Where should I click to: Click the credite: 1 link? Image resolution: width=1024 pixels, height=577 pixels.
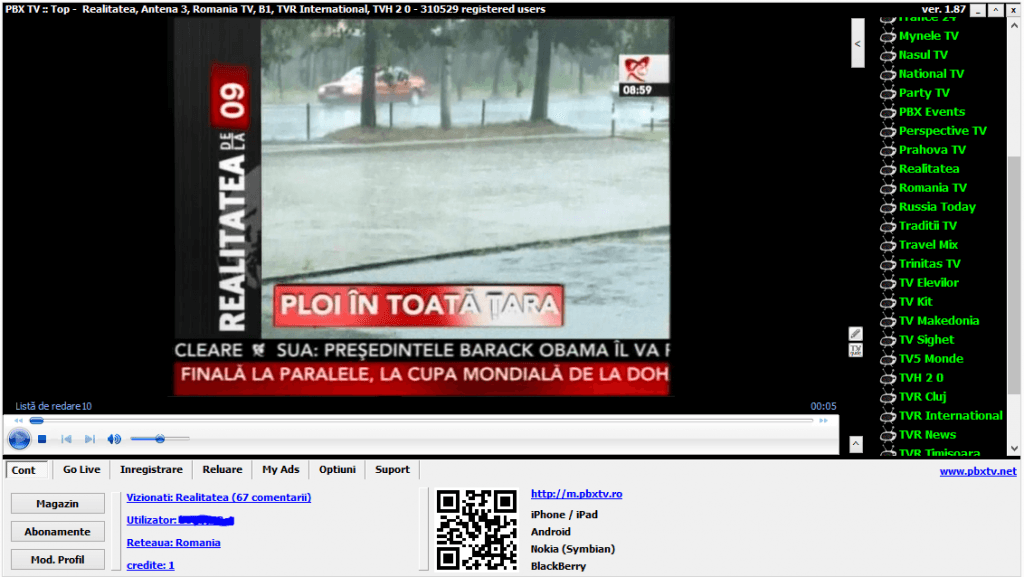(x=150, y=565)
